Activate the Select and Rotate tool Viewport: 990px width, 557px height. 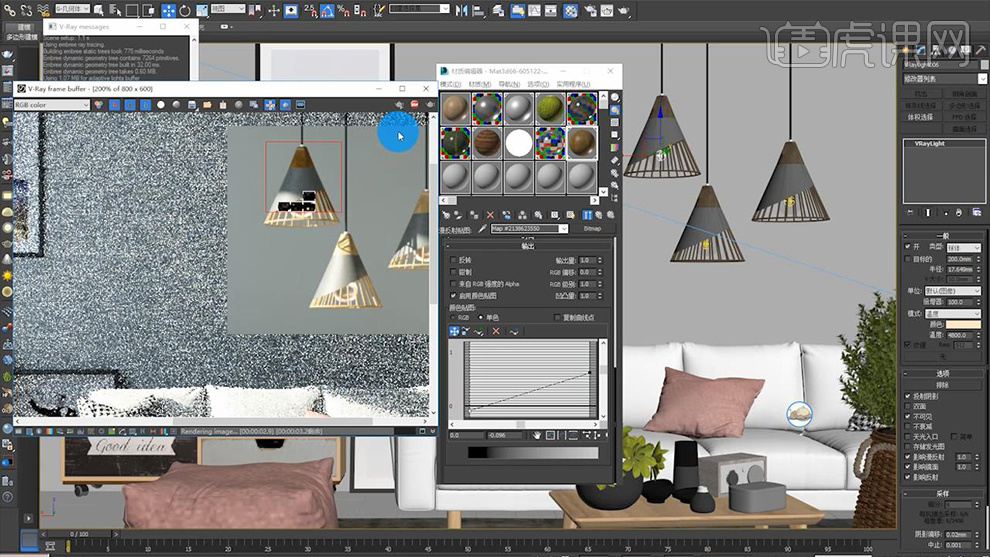tap(184, 10)
